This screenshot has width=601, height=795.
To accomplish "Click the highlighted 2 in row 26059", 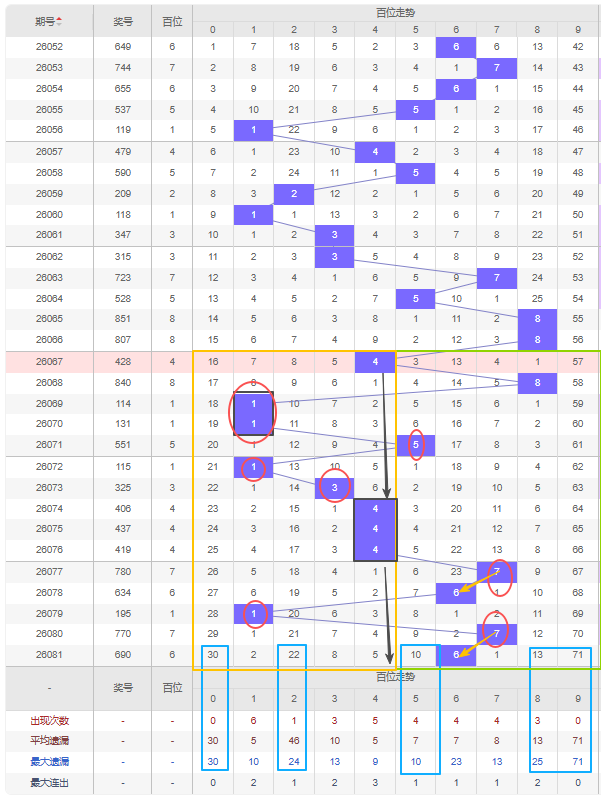I will [294, 194].
